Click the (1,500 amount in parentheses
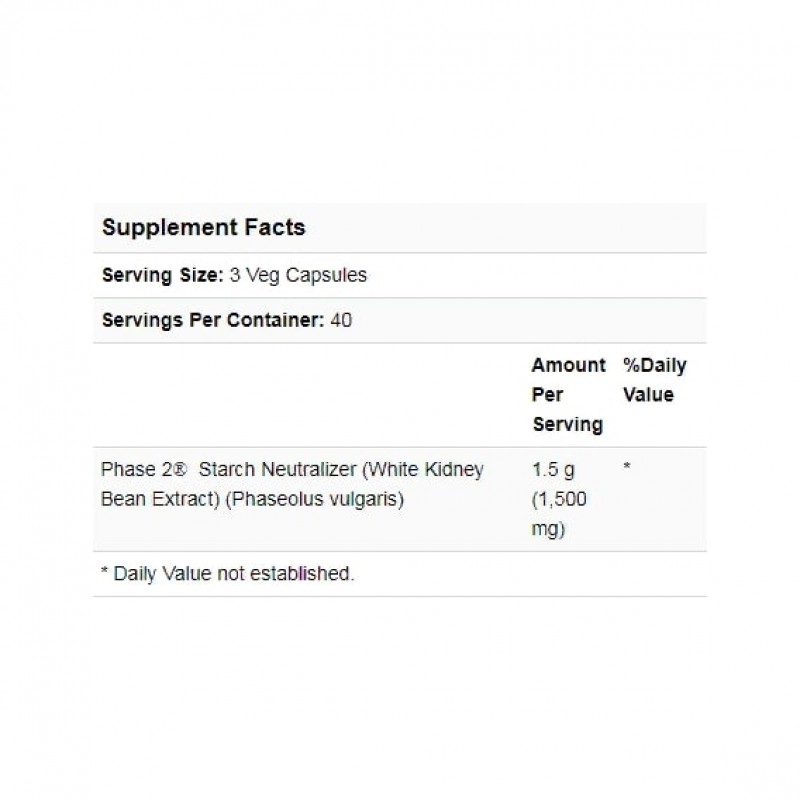Viewport: 800px width, 800px height. click(558, 498)
